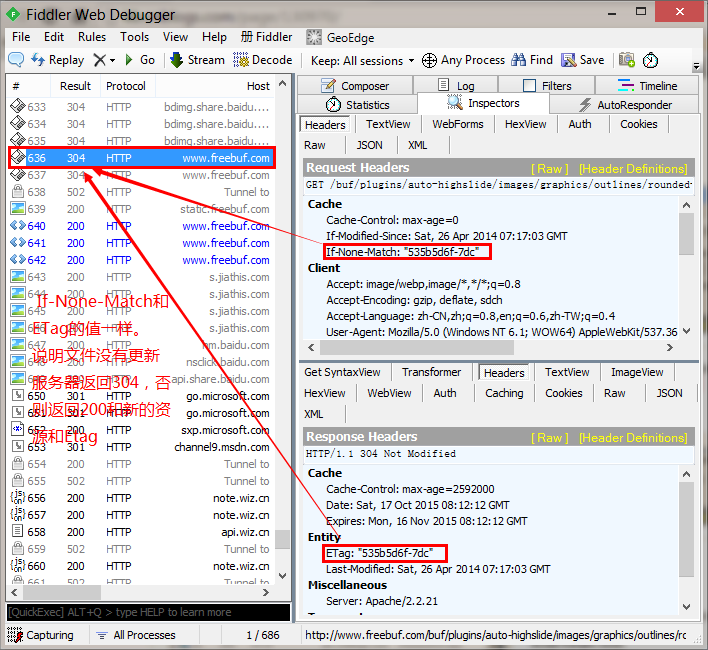The height and width of the screenshot is (650, 708).
Task: Click the Save toolbar button
Action: tap(582, 60)
